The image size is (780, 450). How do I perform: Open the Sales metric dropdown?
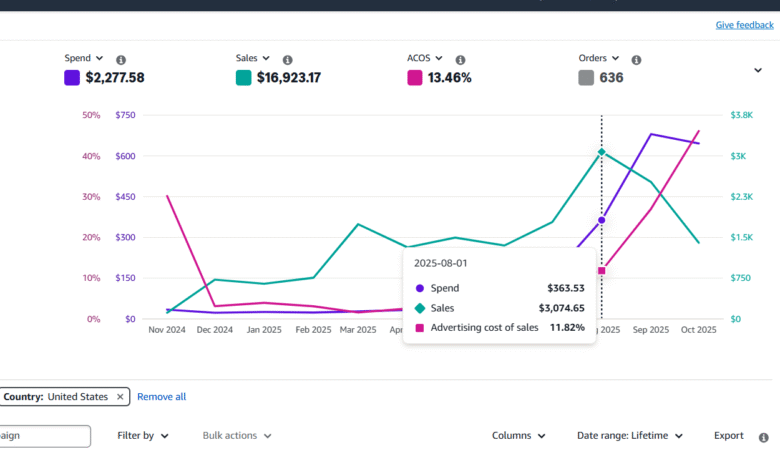[x=266, y=59]
